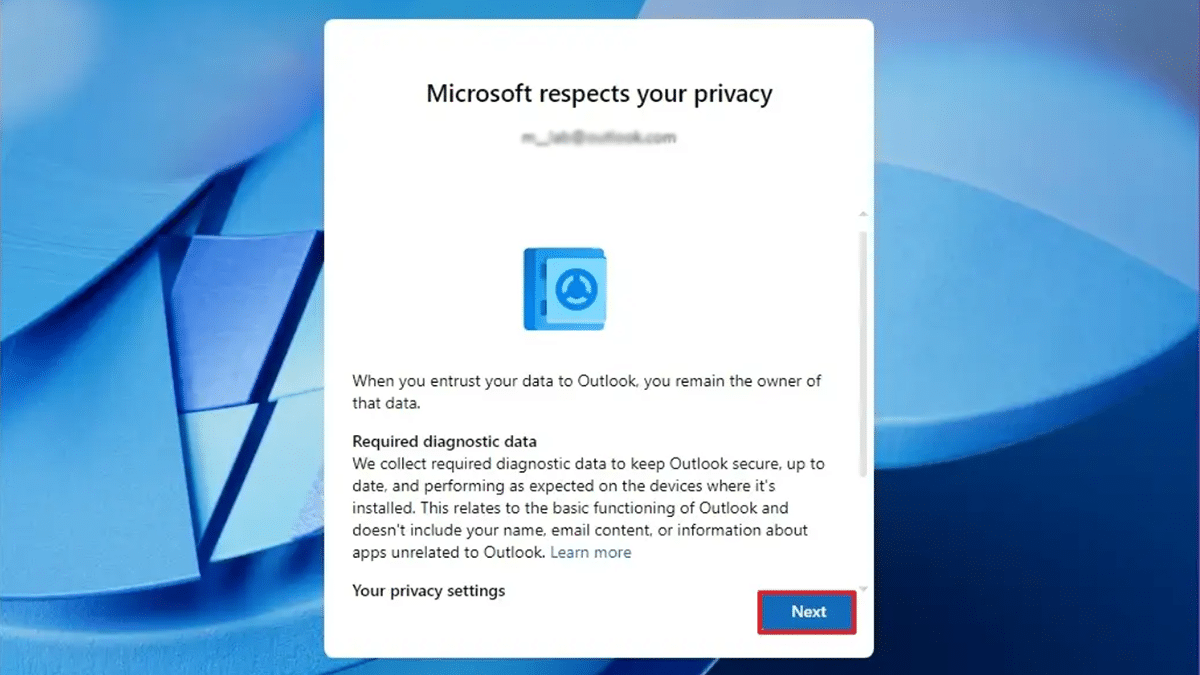Select the blurred email address text

[x=598, y=138]
